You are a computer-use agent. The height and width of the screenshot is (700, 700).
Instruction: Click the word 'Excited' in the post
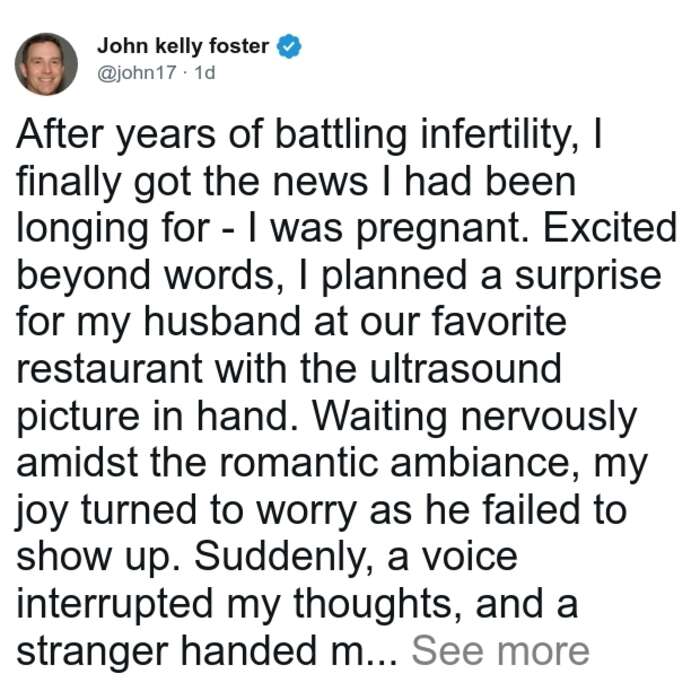[x=610, y=227]
